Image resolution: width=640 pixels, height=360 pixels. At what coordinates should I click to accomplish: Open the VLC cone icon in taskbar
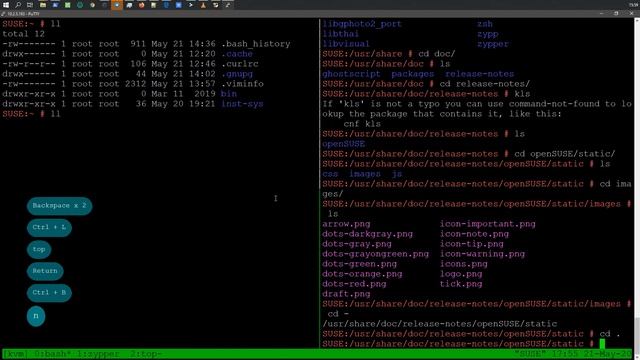tap(203, 5)
